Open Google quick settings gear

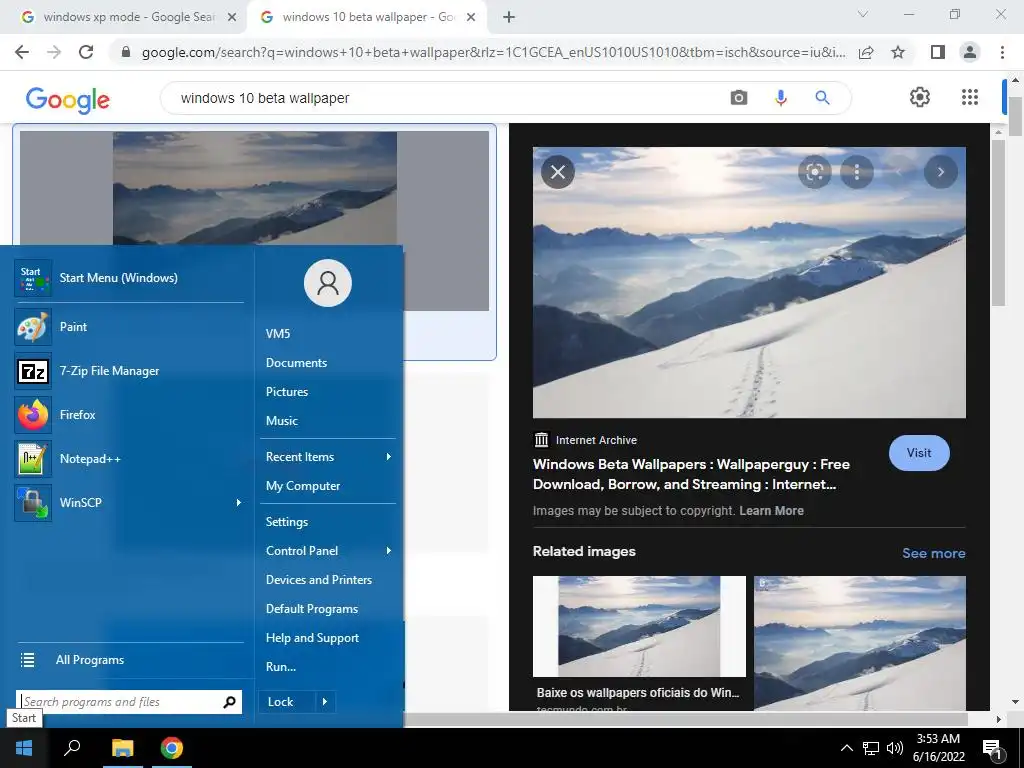point(920,97)
